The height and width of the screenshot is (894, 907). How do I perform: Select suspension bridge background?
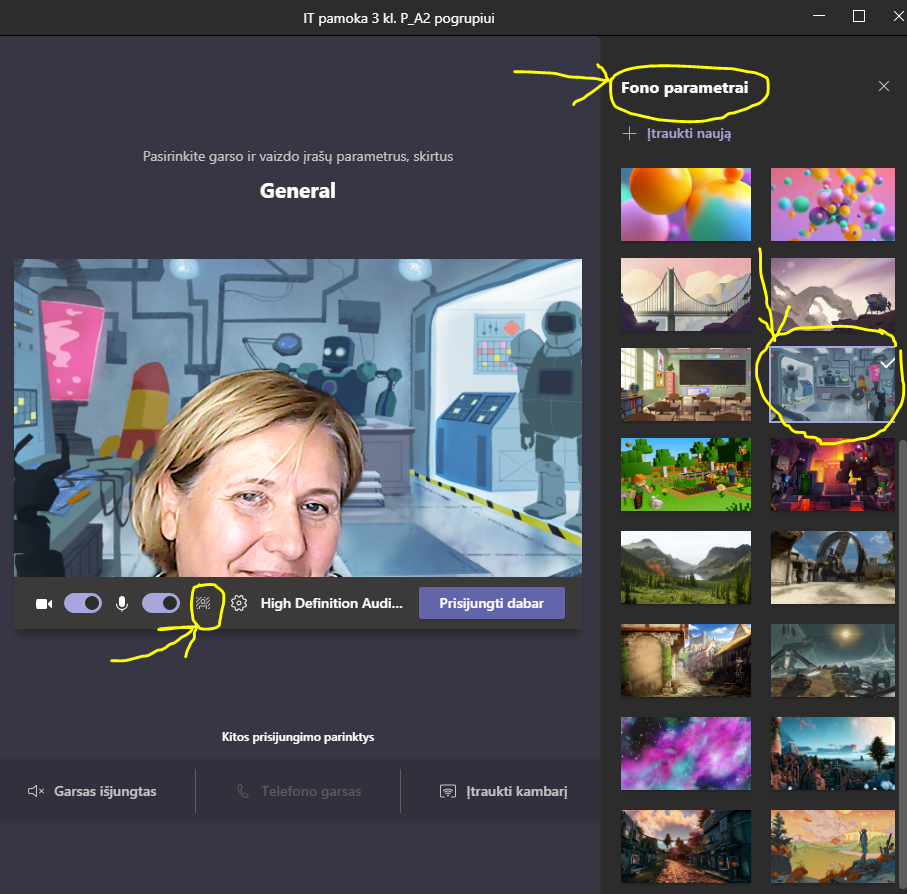tap(685, 294)
